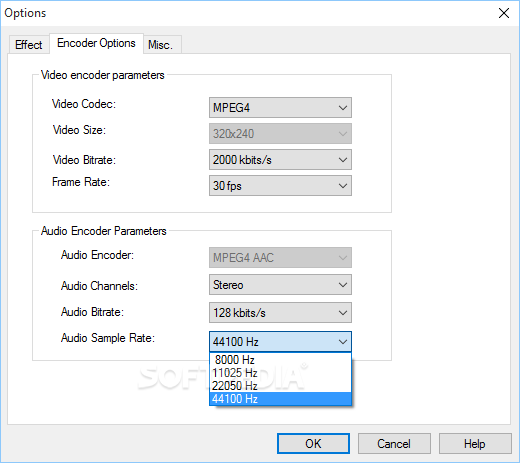Click the Frame Rate dropdown arrow chevron
This screenshot has height=463, width=520.
[343, 186]
